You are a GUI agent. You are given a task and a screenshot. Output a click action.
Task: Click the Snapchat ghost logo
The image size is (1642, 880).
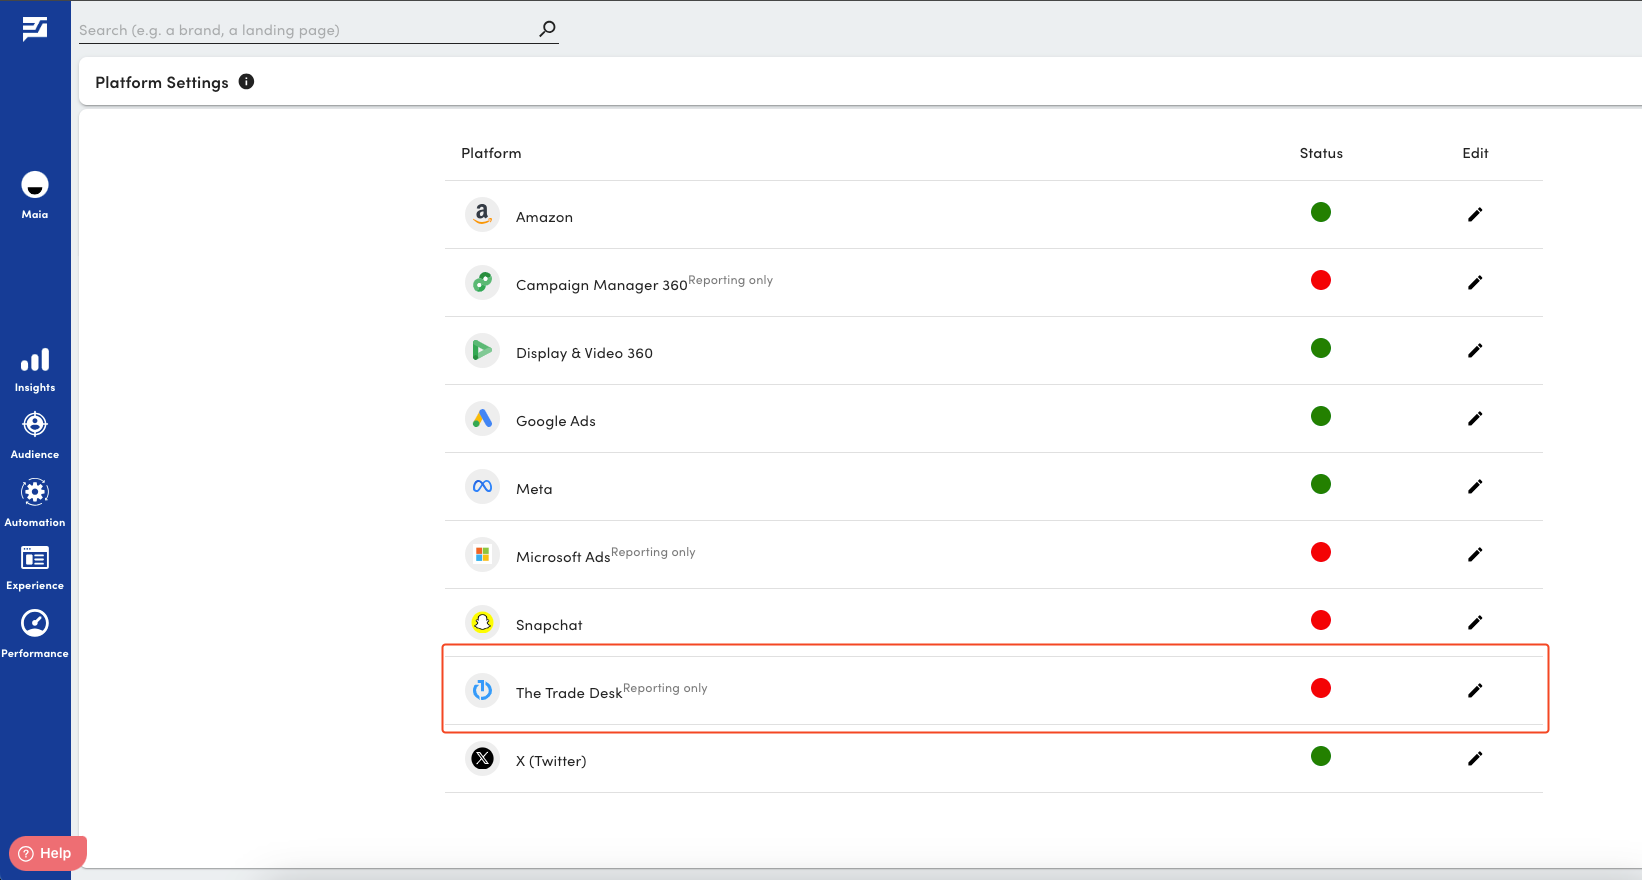(x=482, y=622)
